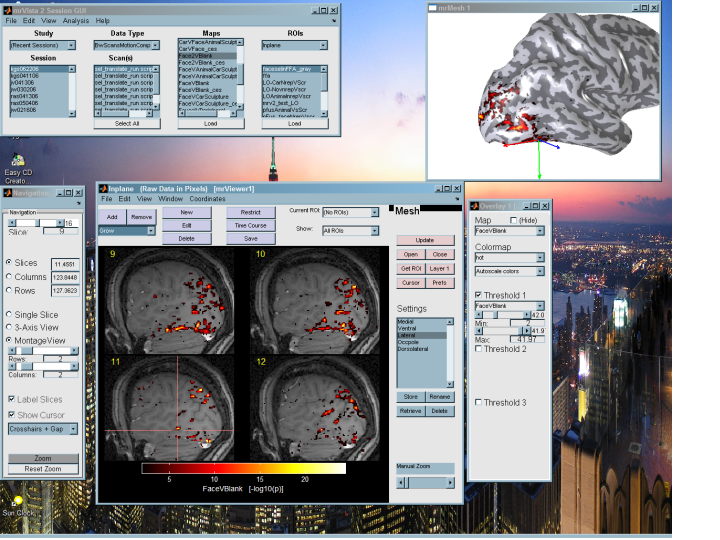Select the 3-Axis View radio button
Screen dimensions: 720x540
coord(9,327)
